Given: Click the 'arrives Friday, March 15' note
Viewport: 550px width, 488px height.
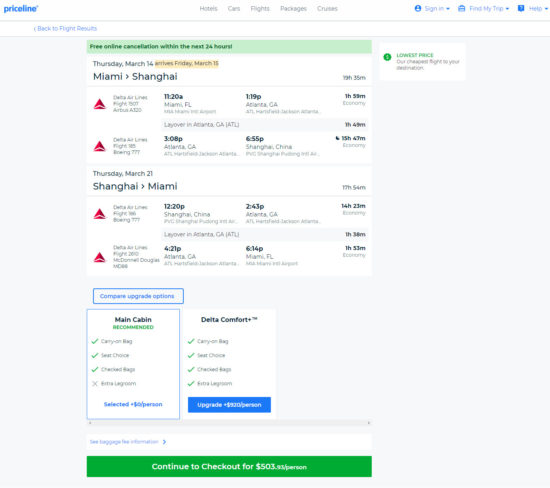Looking at the screenshot, I should [187, 63].
